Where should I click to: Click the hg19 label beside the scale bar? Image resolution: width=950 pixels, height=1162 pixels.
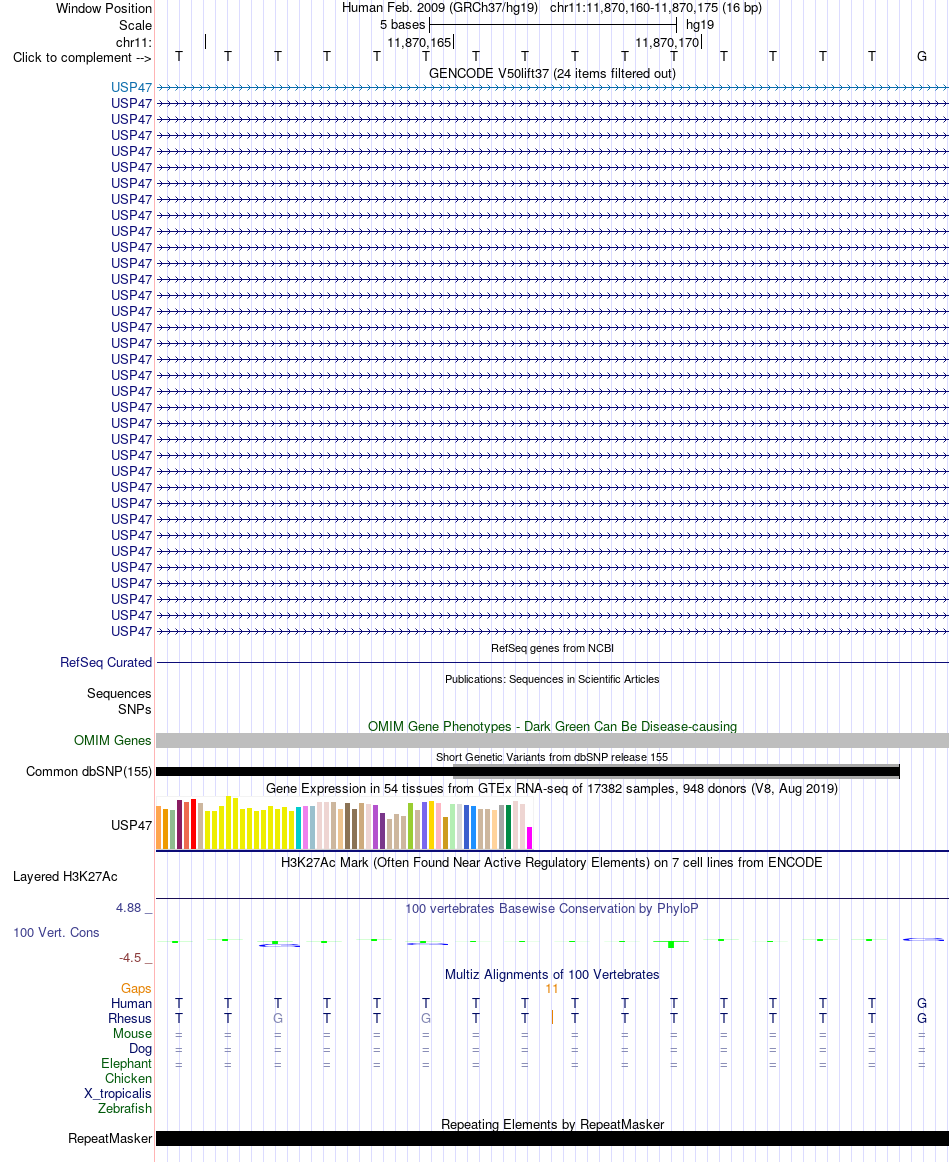click(700, 24)
